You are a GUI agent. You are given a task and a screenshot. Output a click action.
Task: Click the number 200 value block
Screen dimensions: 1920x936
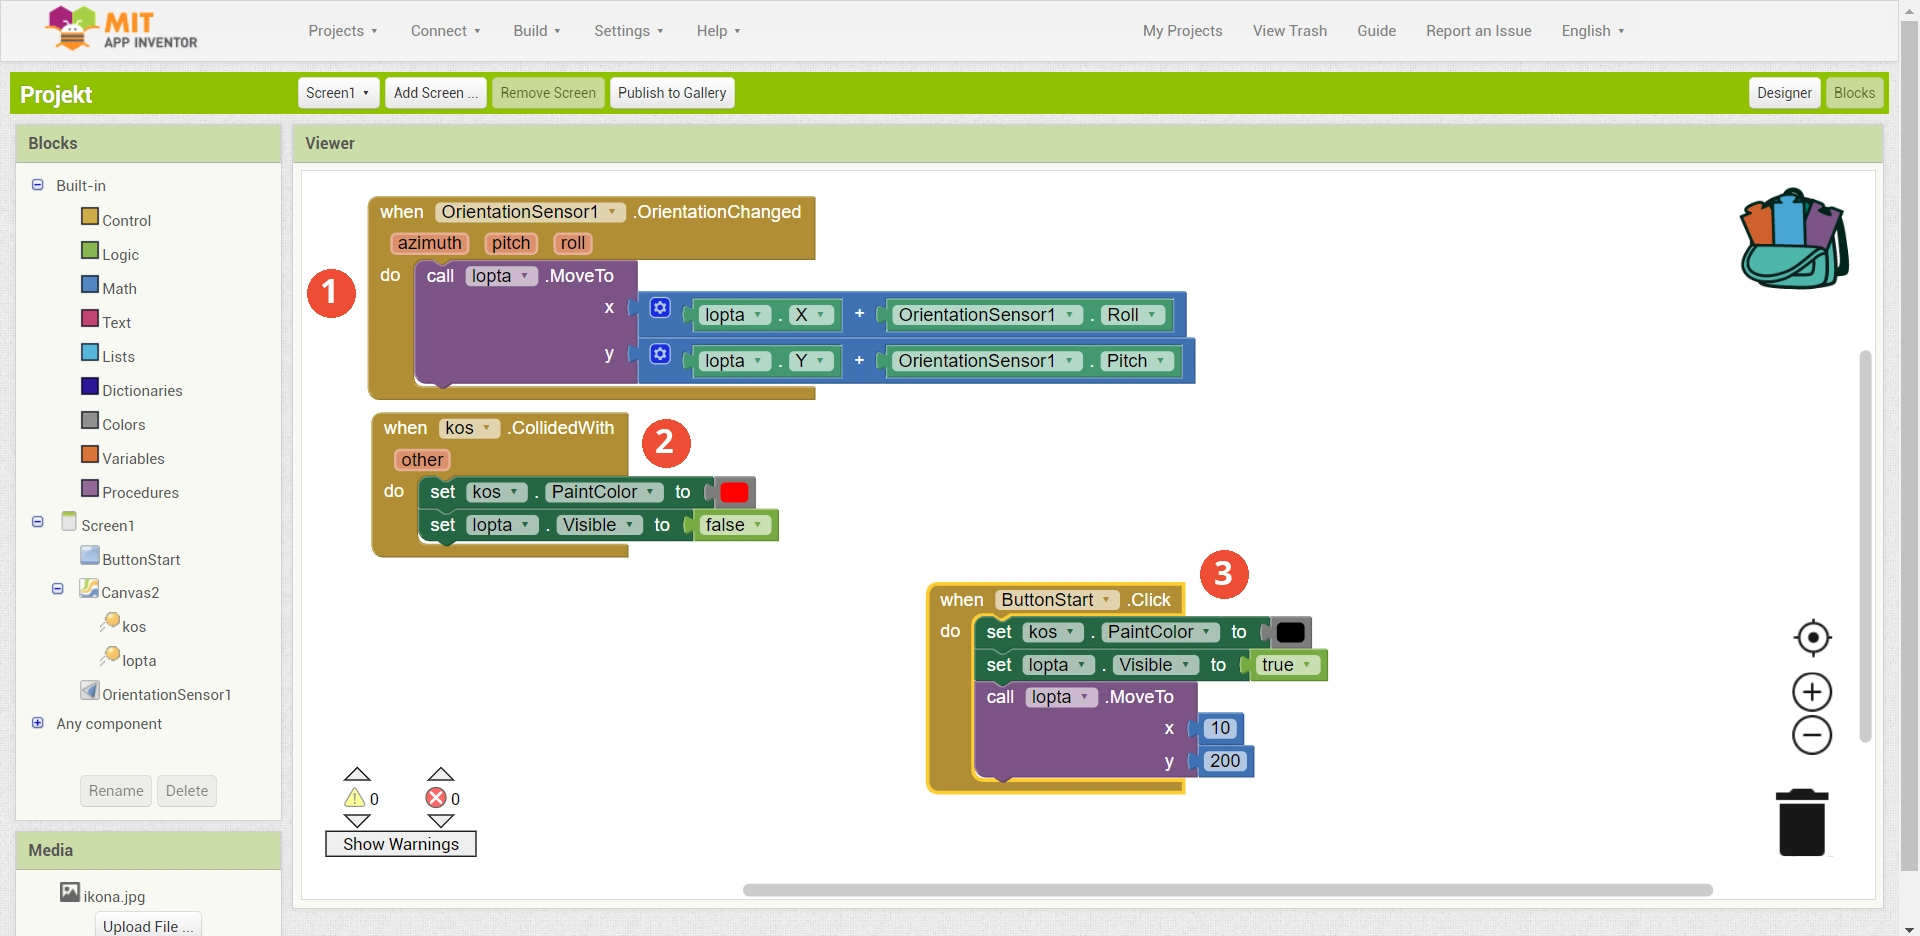point(1225,761)
